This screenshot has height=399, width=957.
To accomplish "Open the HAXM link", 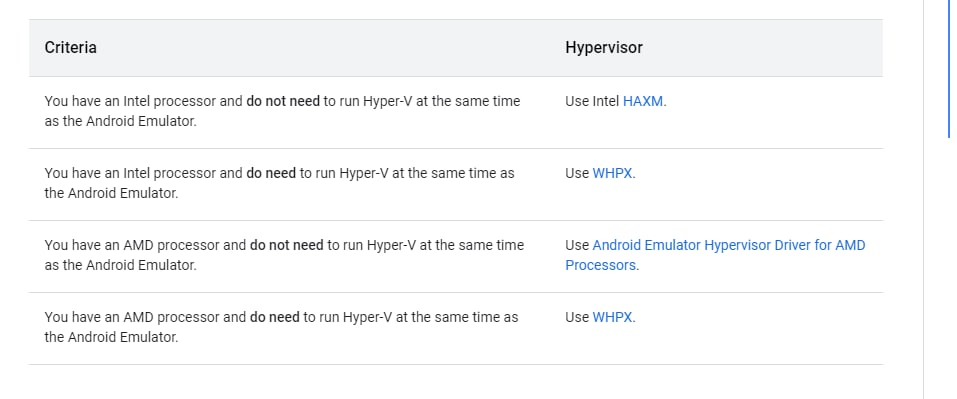I will 643,101.
